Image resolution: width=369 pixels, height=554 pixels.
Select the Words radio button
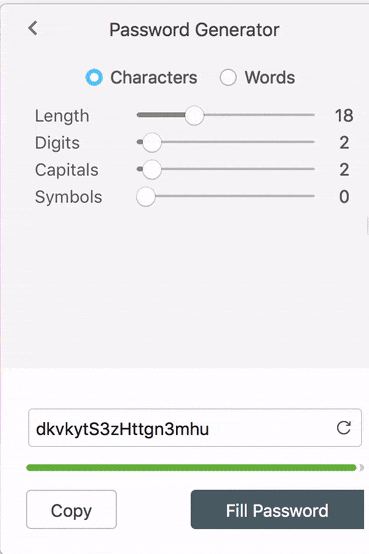[228, 77]
